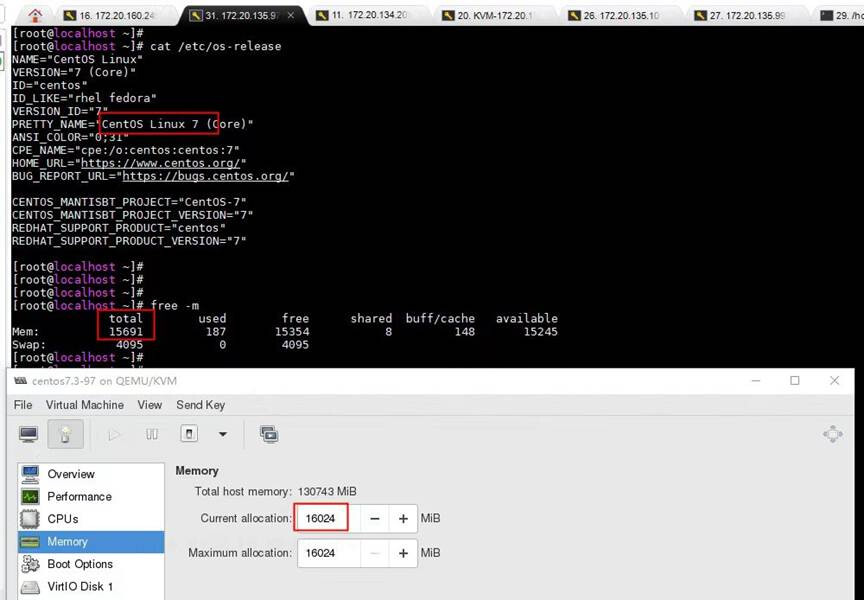This screenshot has height=600, width=864.
Task: Click the Shut Down power icon
Action: point(189,434)
